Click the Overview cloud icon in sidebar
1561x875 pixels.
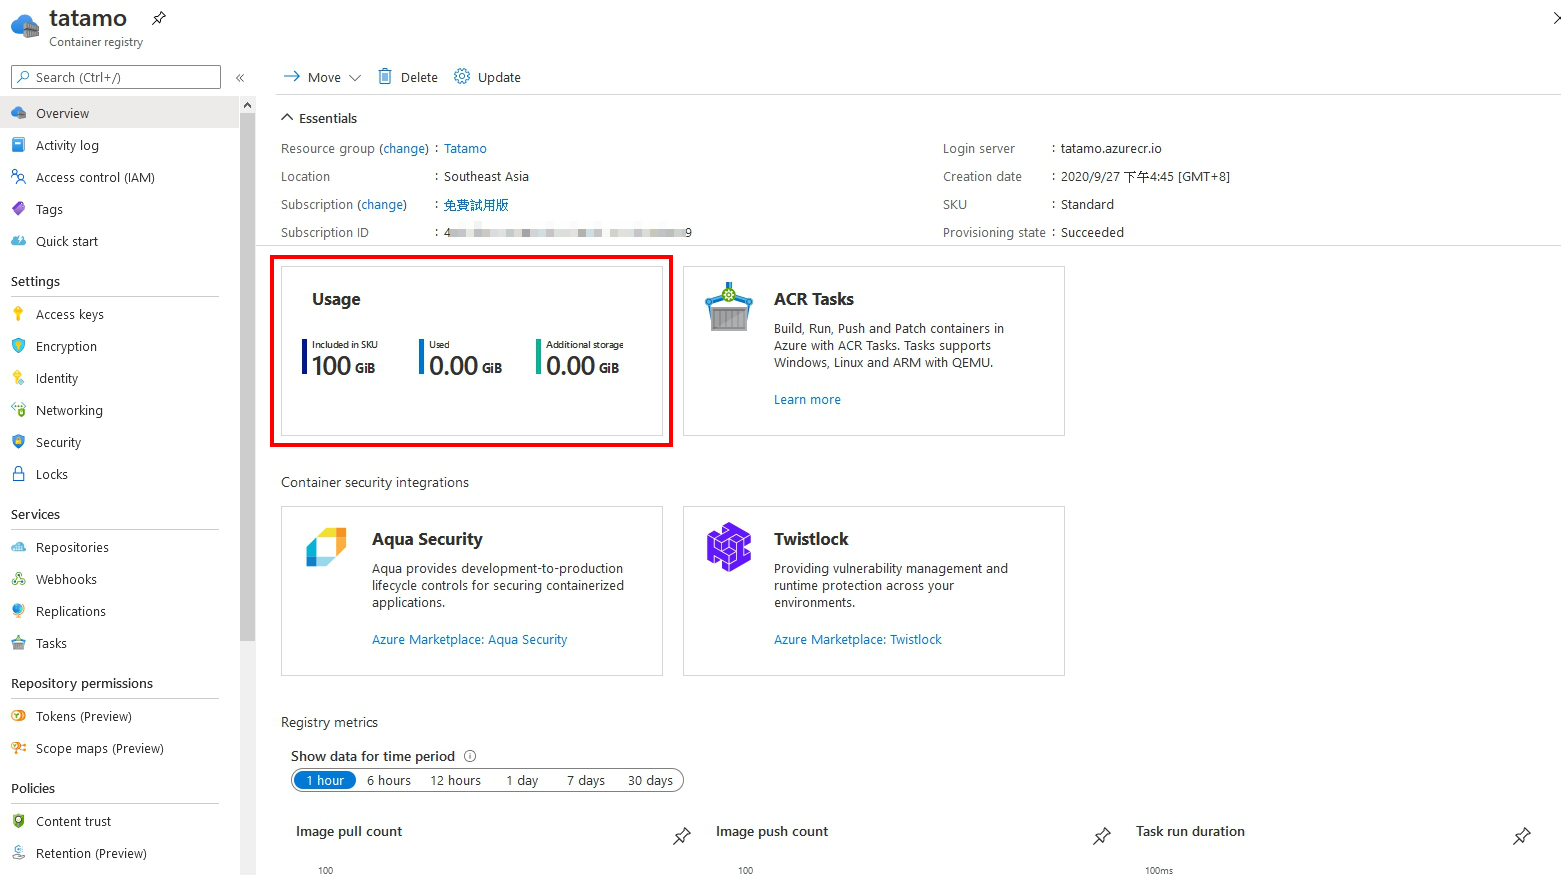pyautogui.click(x=18, y=113)
